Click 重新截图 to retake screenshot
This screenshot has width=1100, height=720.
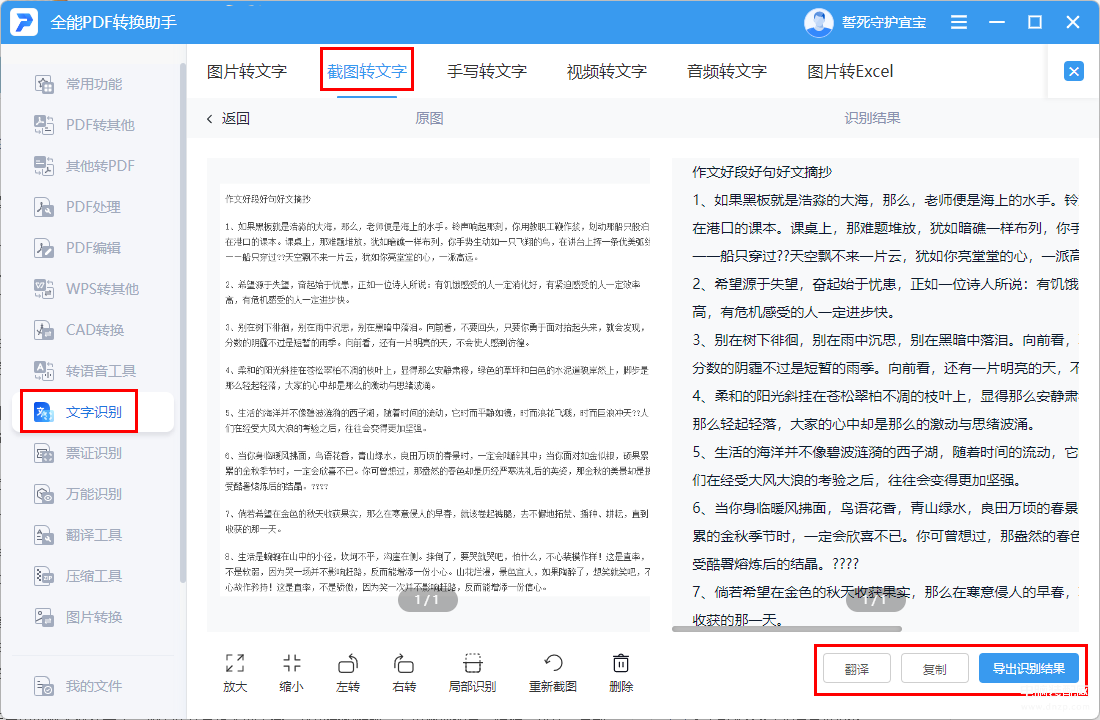[553, 673]
